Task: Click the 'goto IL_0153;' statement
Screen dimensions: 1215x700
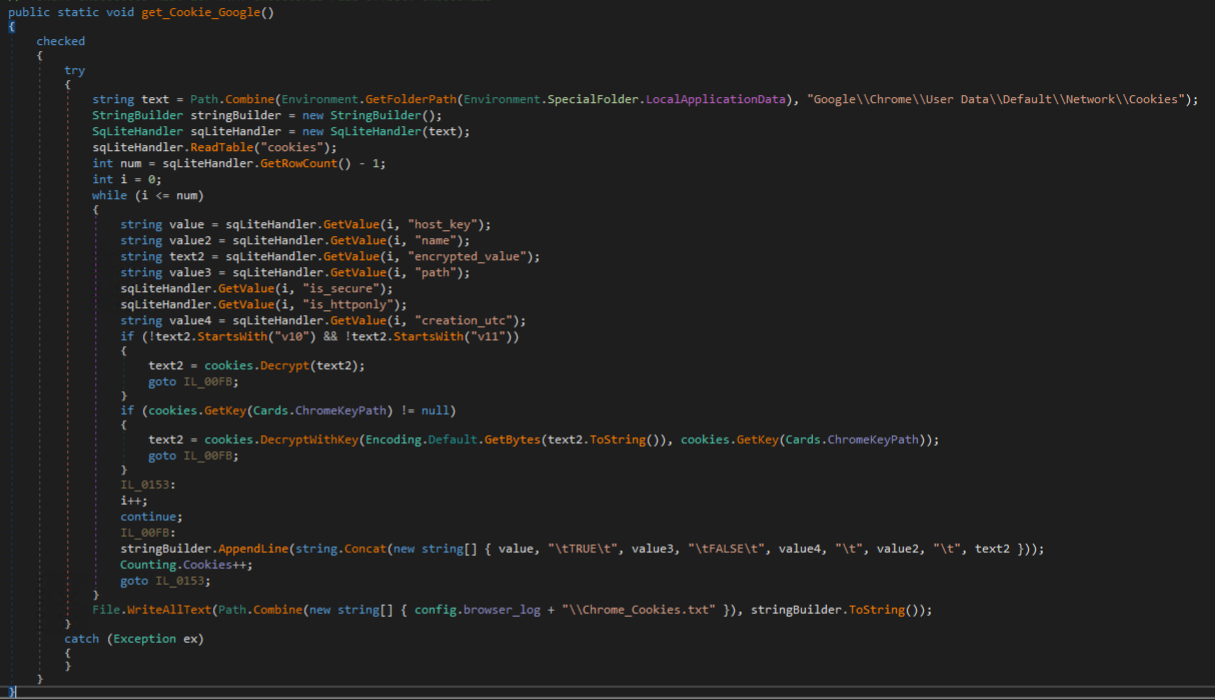Action: (x=166, y=581)
